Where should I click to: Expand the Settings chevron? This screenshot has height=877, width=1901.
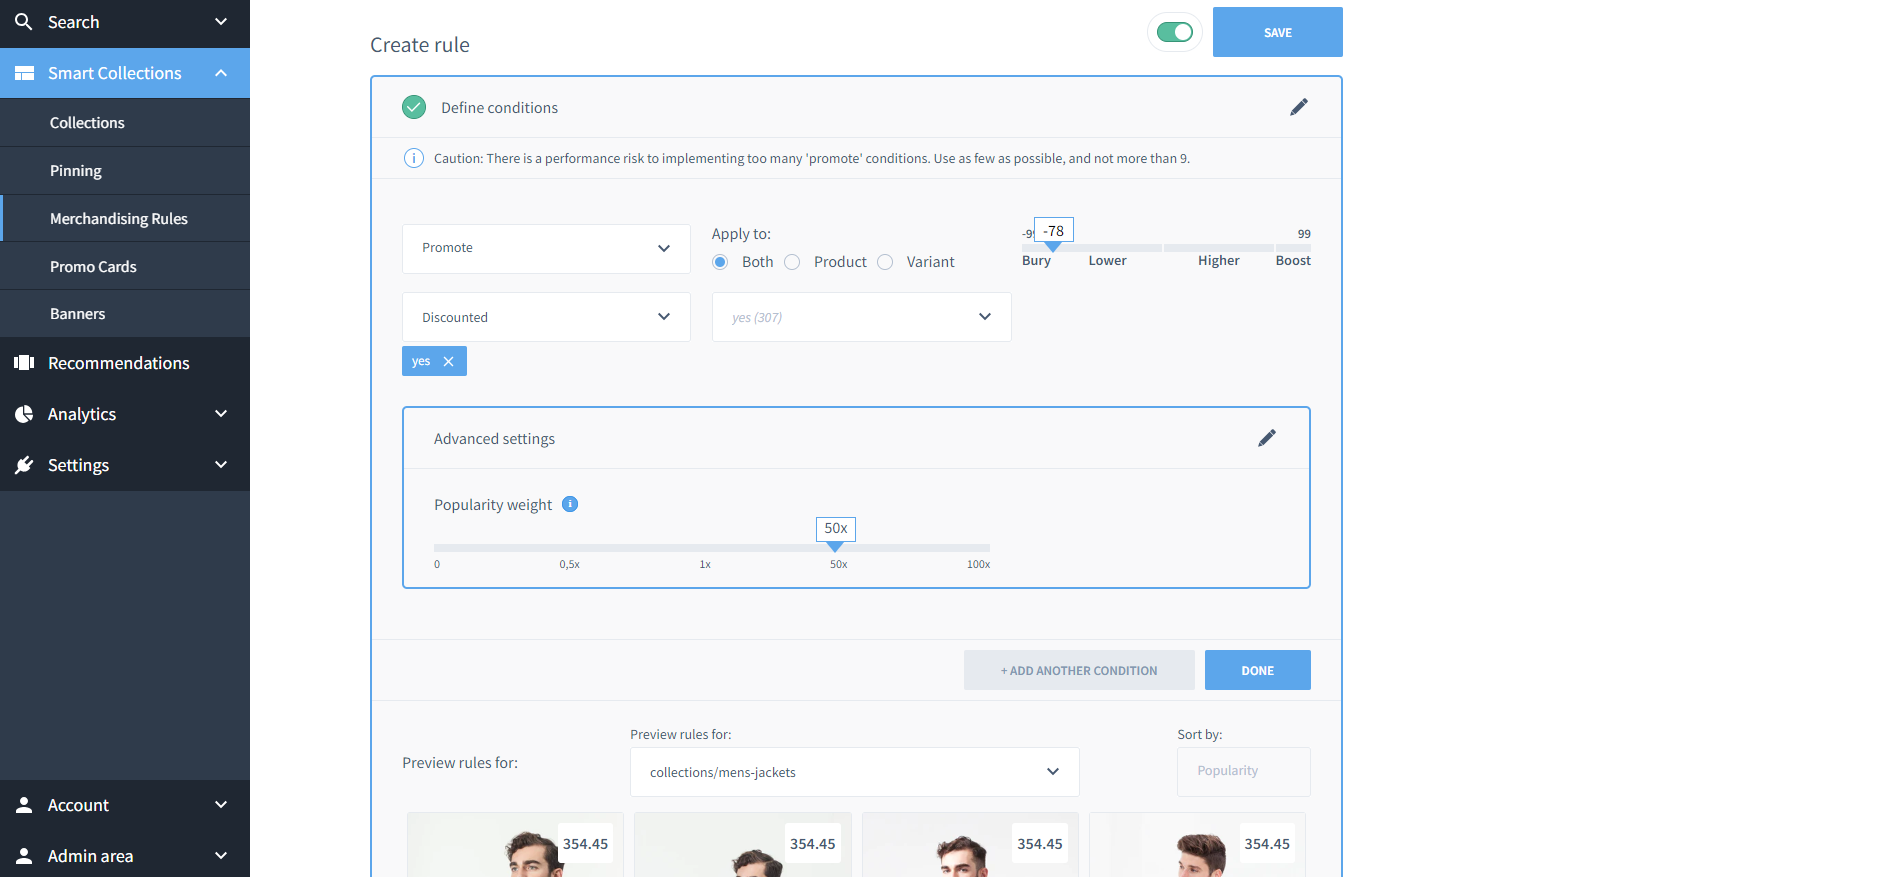pyautogui.click(x=221, y=464)
